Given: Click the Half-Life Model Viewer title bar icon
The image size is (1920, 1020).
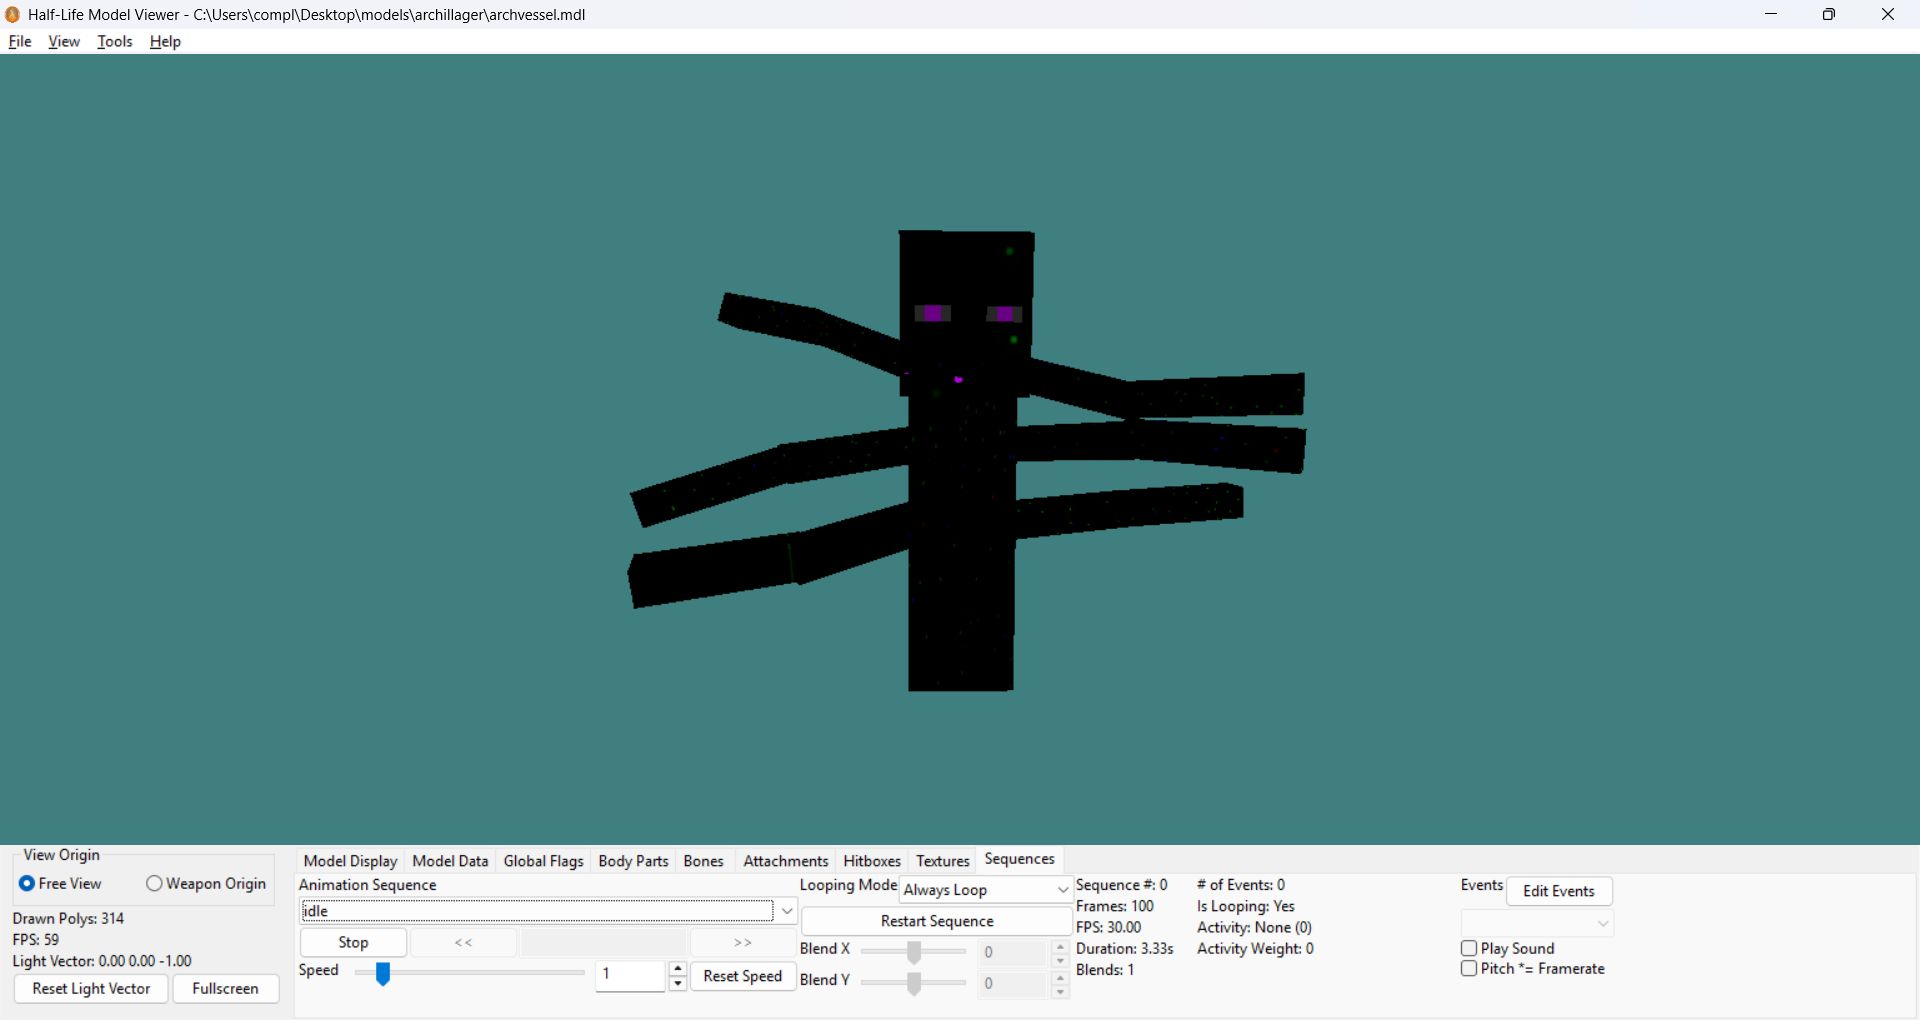Looking at the screenshot, I should [13, 14].
